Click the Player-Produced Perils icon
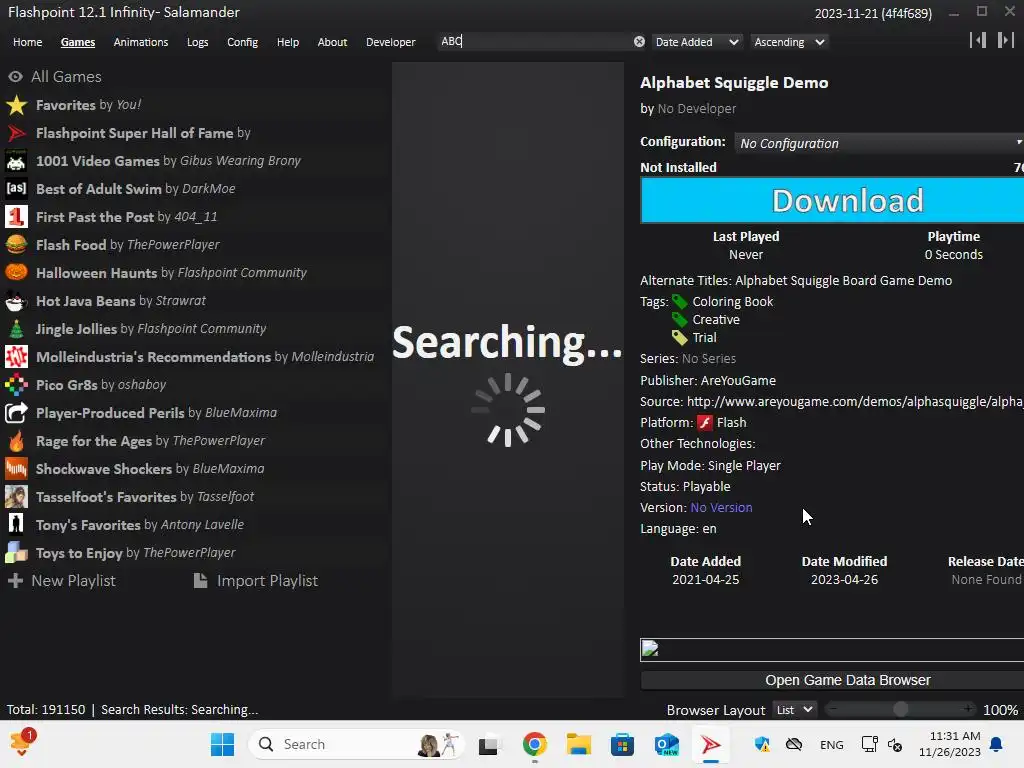This screenshot has height=768, width=1024. click(16, 413)
